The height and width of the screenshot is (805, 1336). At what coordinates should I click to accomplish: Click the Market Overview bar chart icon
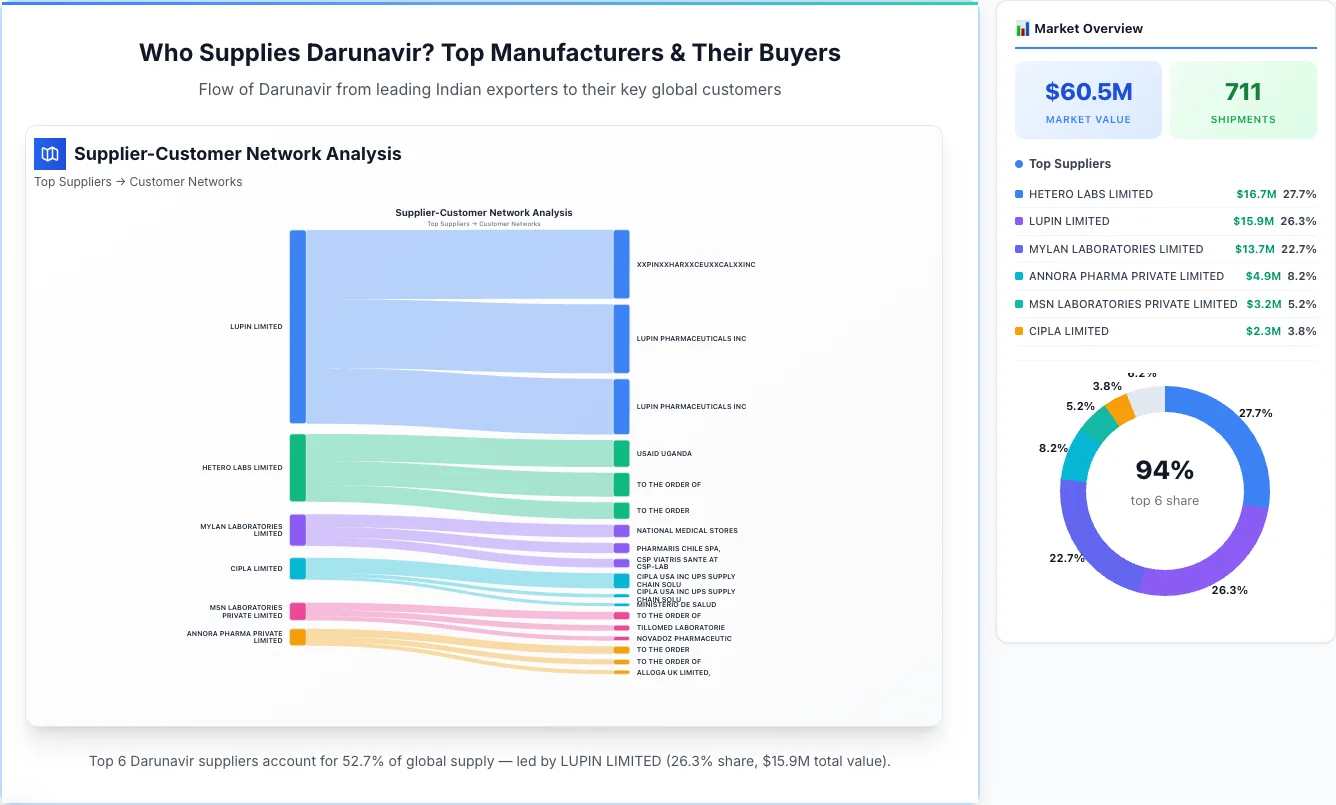click(x=1022, y=28)
